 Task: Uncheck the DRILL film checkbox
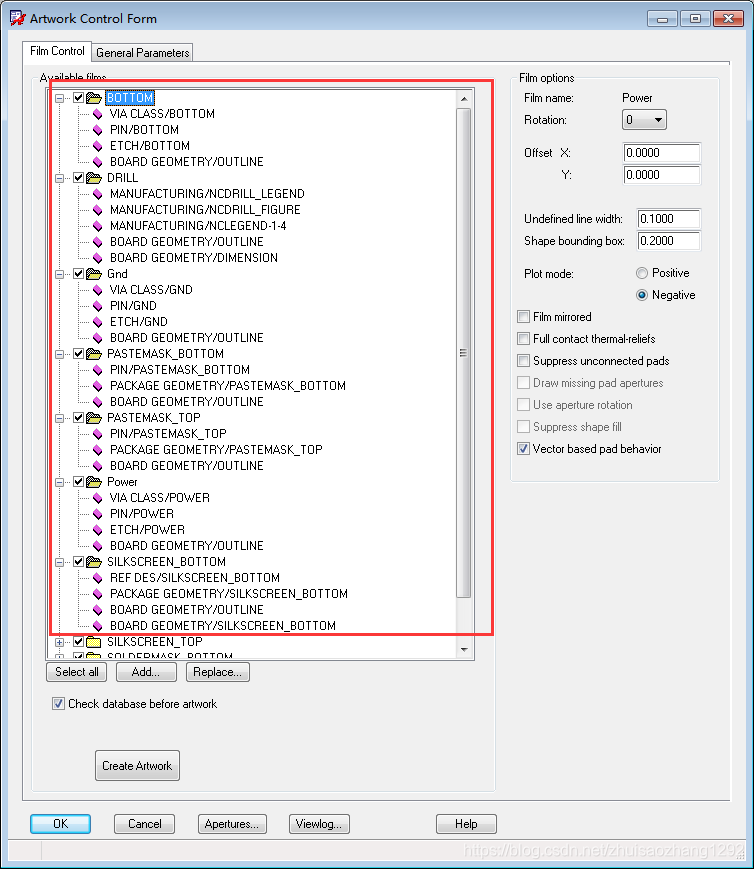point(78,178)
